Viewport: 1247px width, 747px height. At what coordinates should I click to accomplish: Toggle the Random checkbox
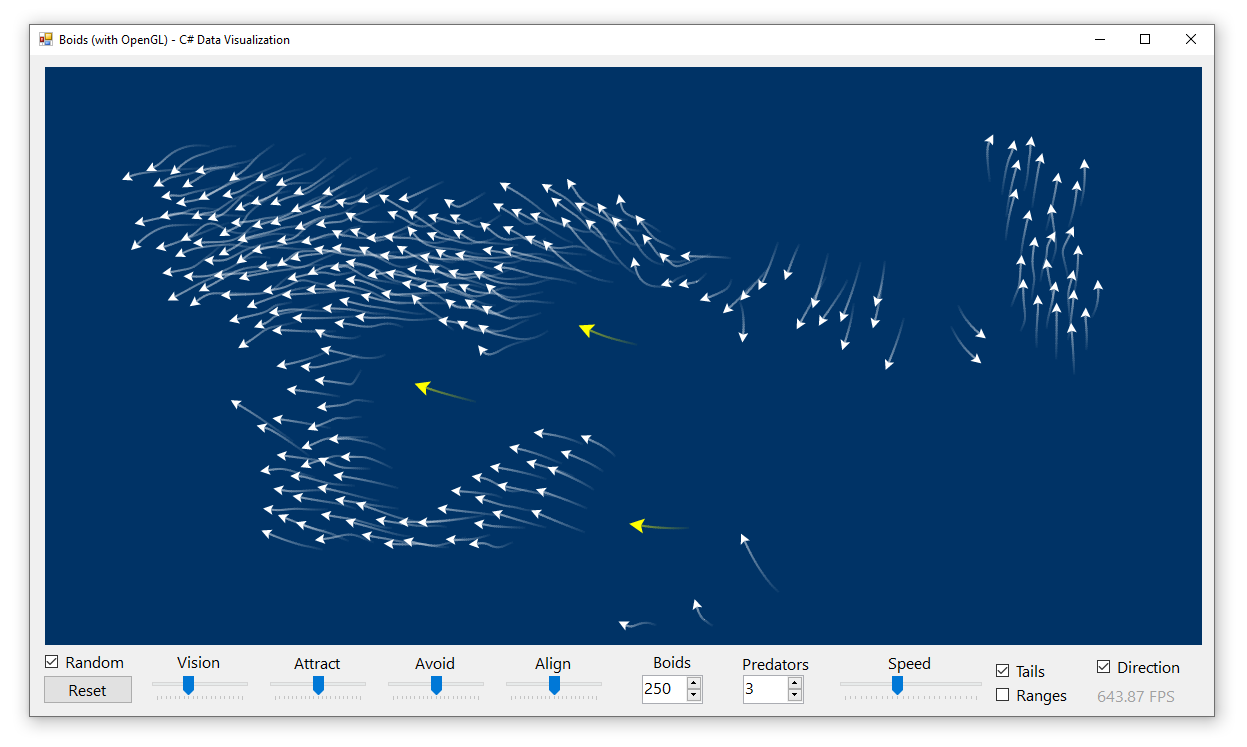coord(52,662)
